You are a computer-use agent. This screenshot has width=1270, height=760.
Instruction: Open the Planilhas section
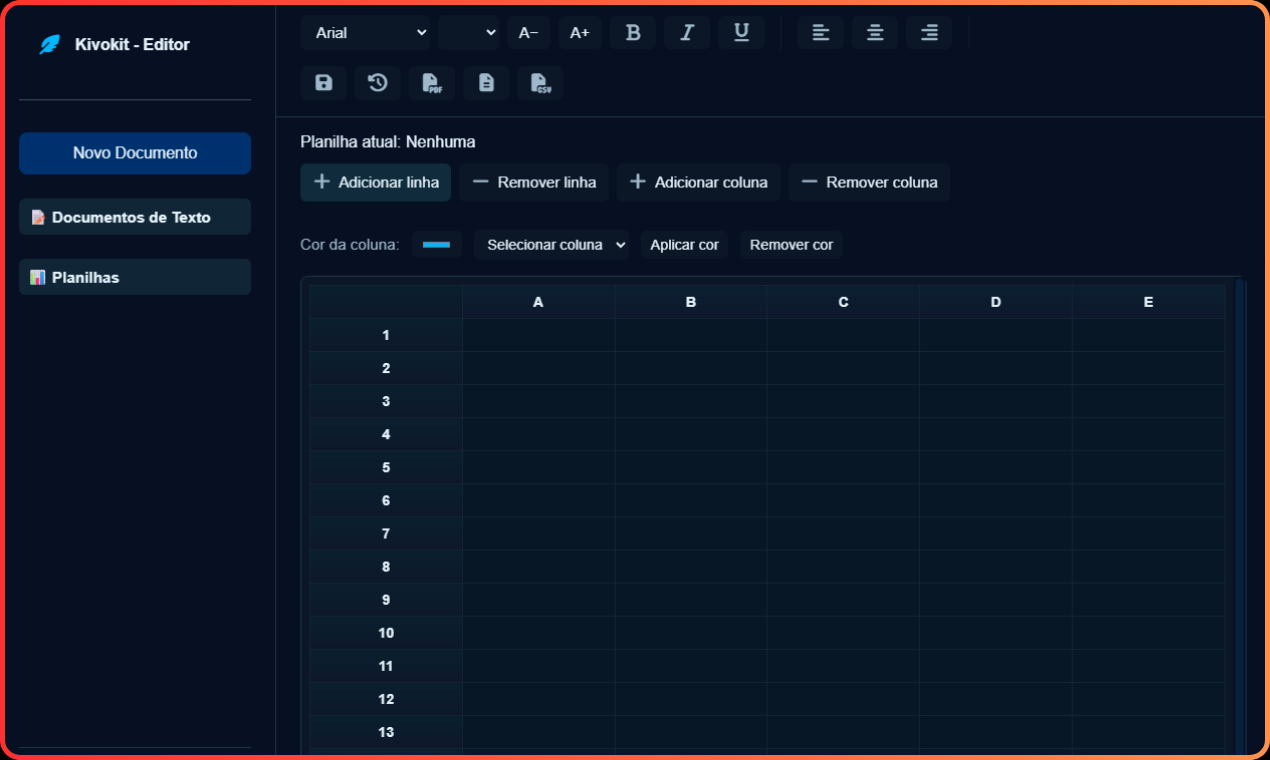coord(135,277)
